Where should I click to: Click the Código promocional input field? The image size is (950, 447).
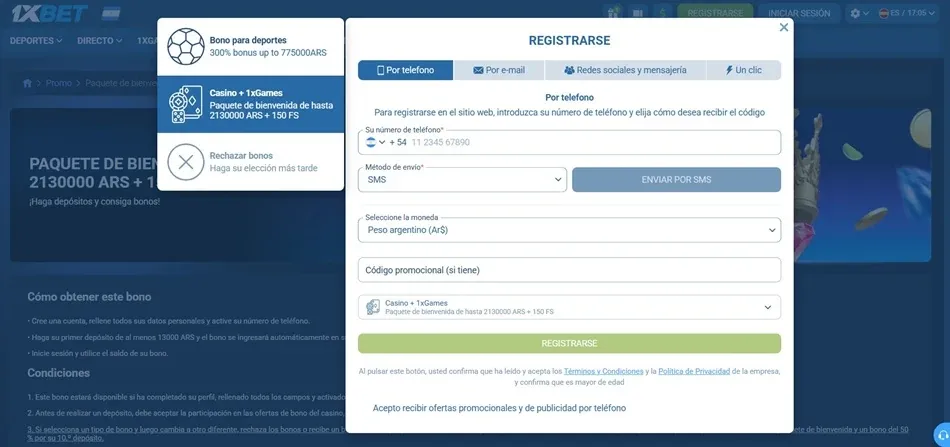[570, 270]
